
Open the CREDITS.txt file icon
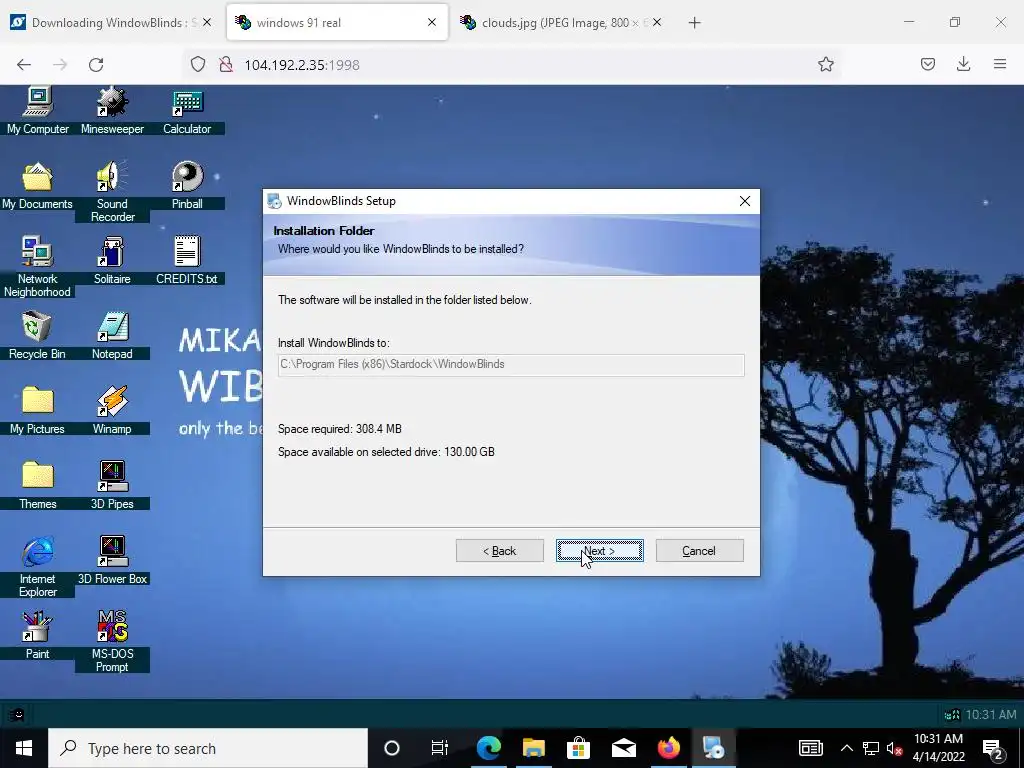[x=187, y=260]
